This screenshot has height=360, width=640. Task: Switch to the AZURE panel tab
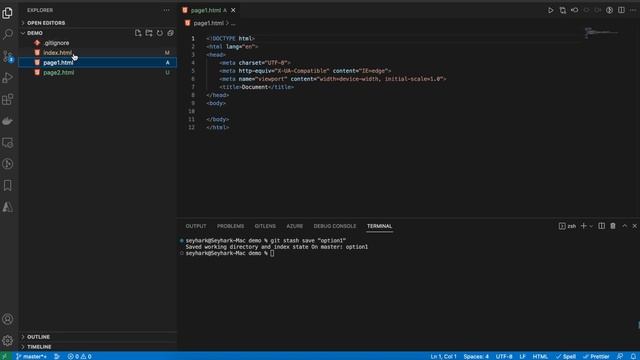click(295, 226)
